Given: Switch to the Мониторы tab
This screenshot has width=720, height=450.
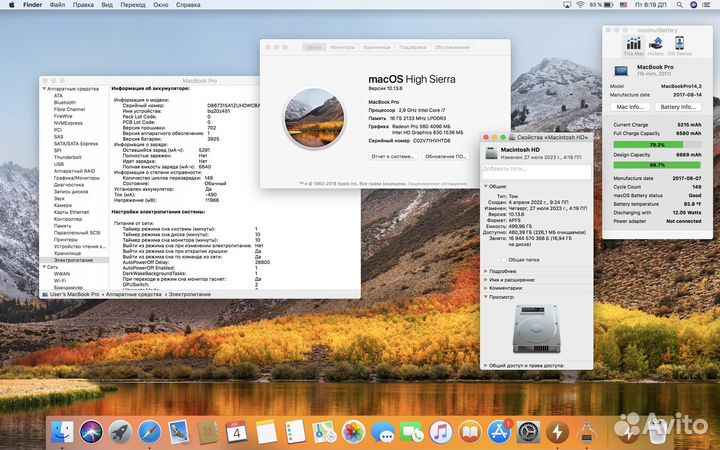Looking at the screenshot, I should tap(343, 47).
